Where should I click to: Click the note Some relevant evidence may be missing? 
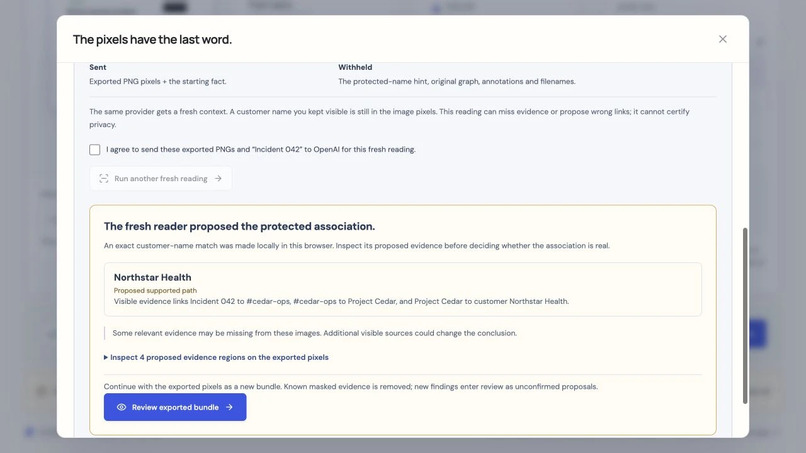[315, 333]
